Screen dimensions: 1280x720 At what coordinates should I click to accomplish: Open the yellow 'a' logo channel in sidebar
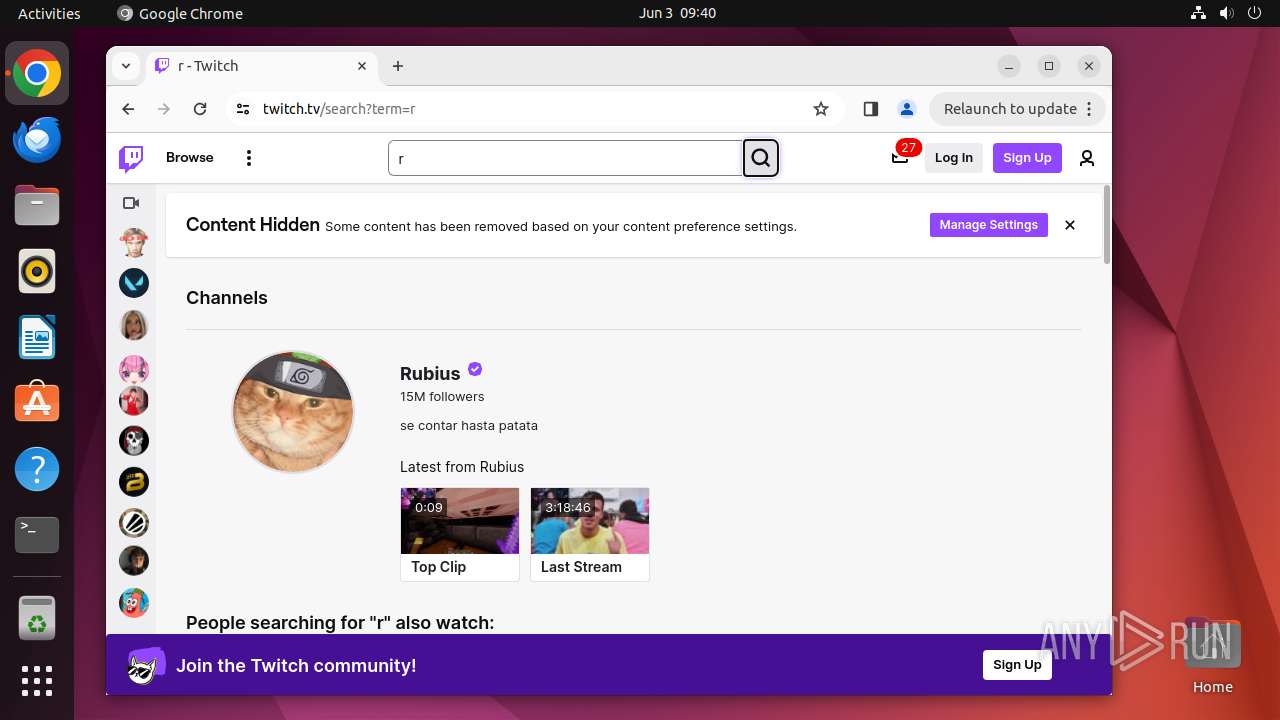click(x=134, y=482)
